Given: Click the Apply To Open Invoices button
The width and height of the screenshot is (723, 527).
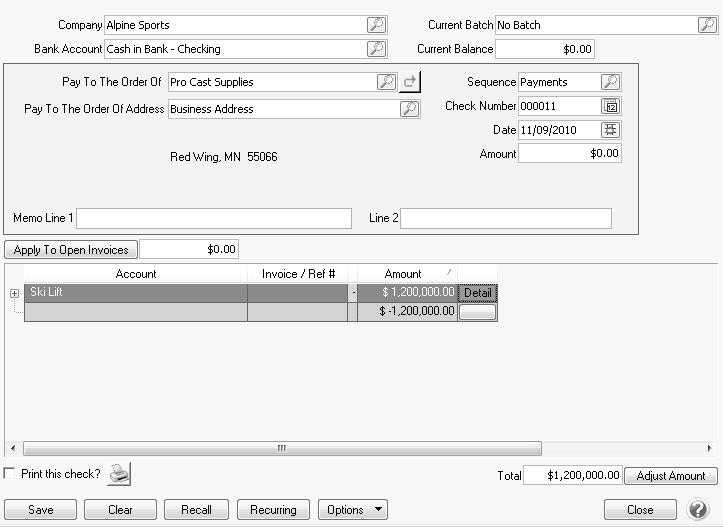Looking at the screenshot, I should click(x=71, y=250).
